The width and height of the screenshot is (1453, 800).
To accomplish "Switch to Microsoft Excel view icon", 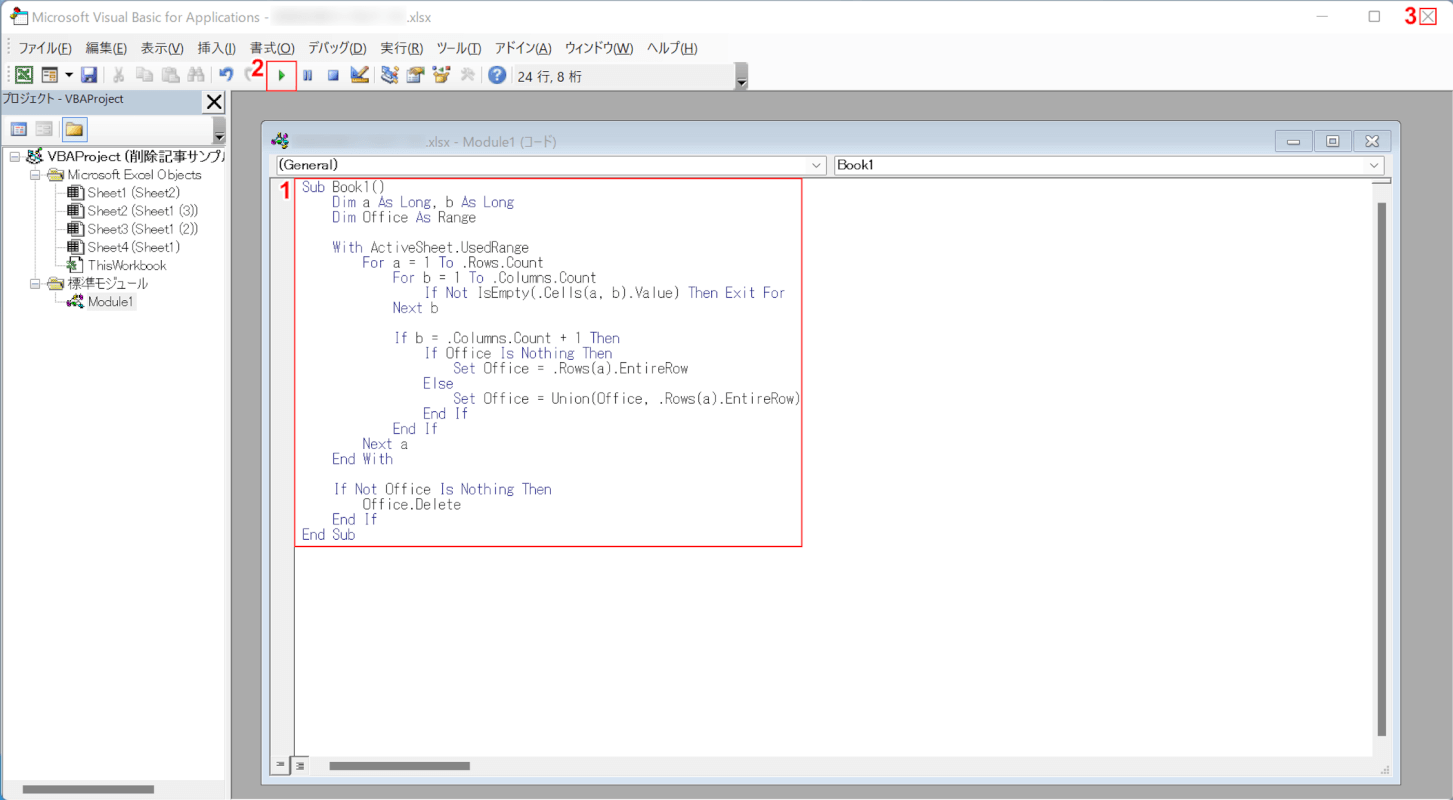I will [23, 75].
